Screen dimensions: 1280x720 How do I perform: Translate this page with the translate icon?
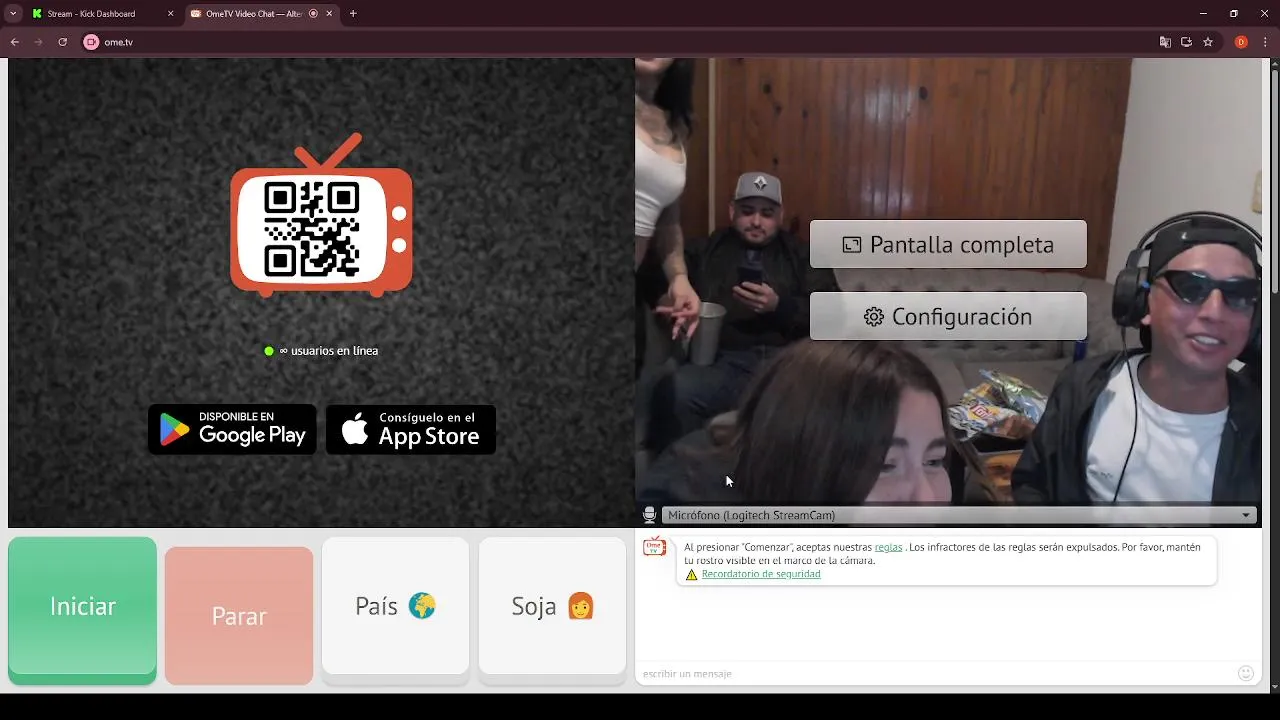1165,42
